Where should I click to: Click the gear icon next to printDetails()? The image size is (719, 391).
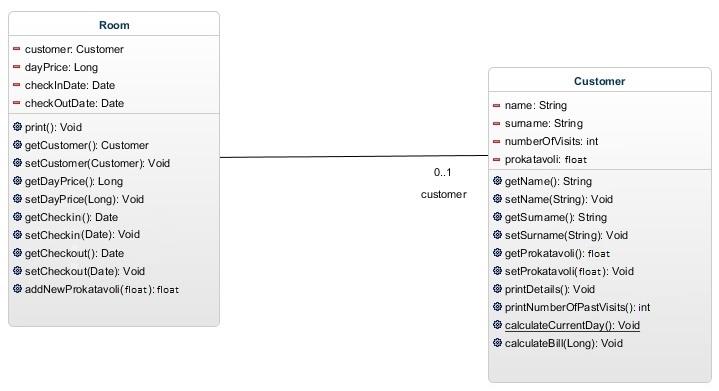497,289
